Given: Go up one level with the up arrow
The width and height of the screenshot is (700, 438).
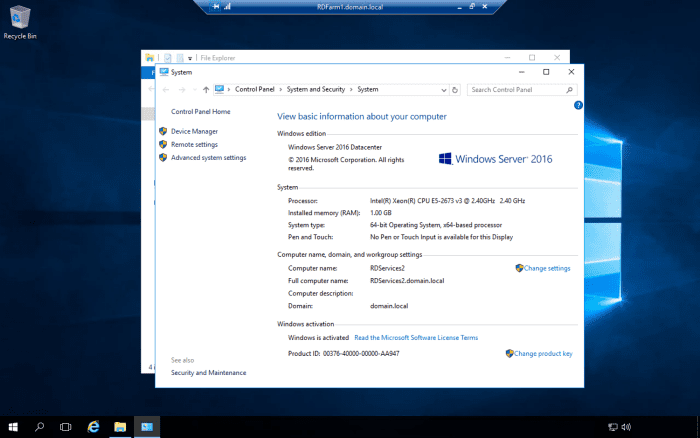Looking at the screenshot, I should coord(206,89).
